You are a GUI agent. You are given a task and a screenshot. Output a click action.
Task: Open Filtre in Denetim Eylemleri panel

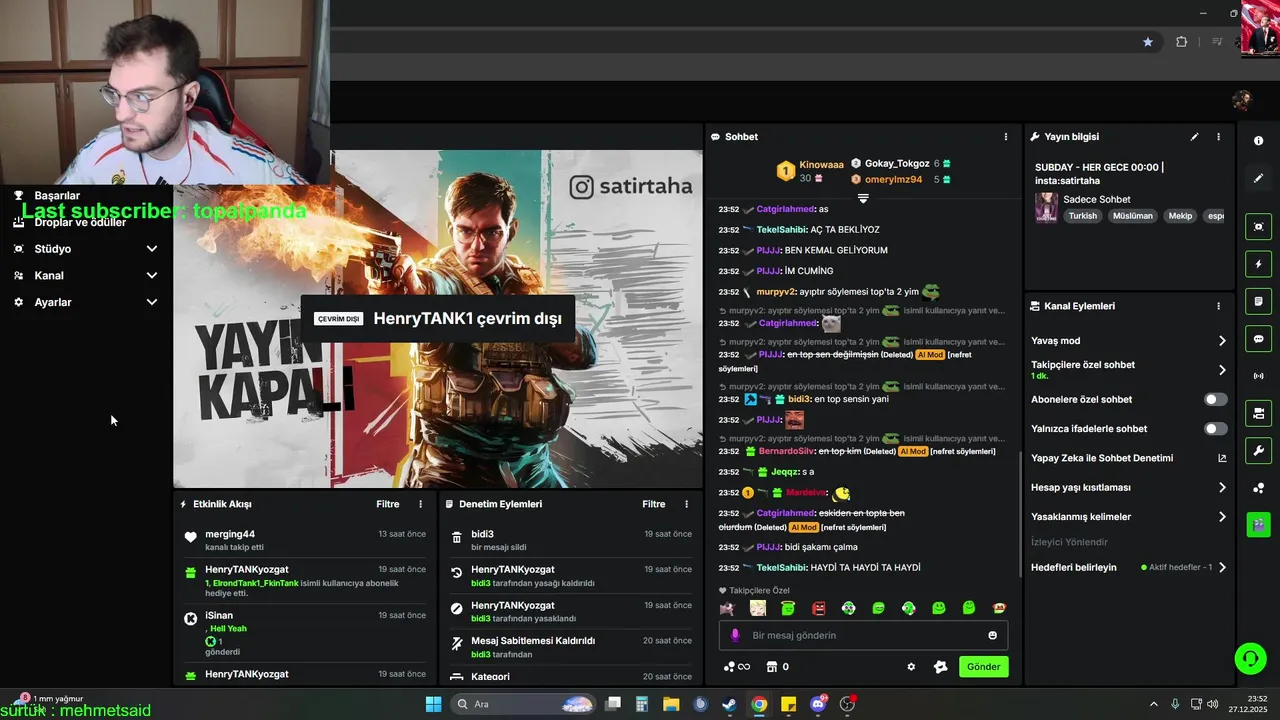pos(654,504)
